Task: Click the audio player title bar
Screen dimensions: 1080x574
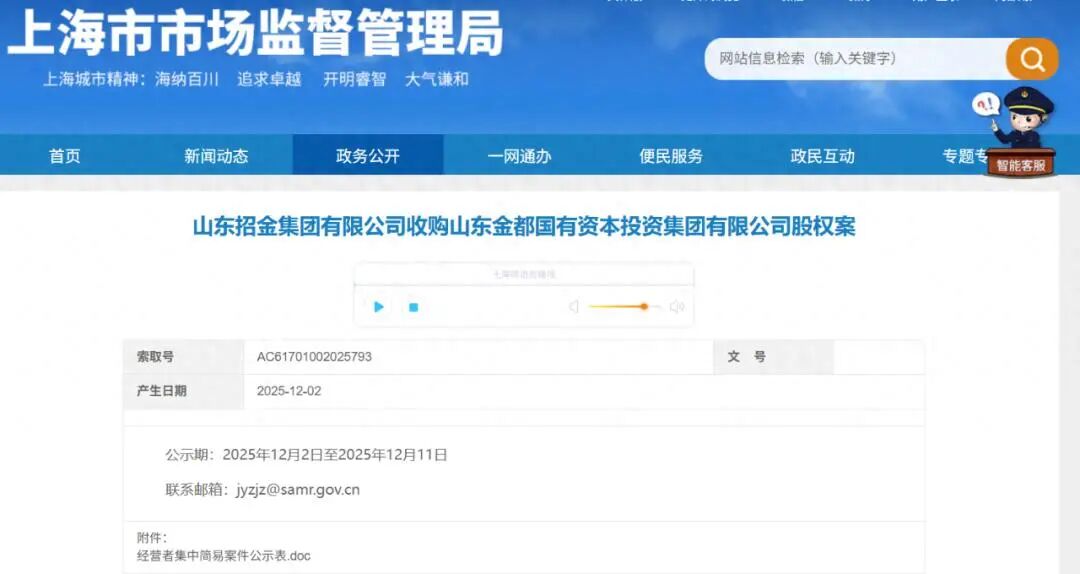Action: pos(524,274)
